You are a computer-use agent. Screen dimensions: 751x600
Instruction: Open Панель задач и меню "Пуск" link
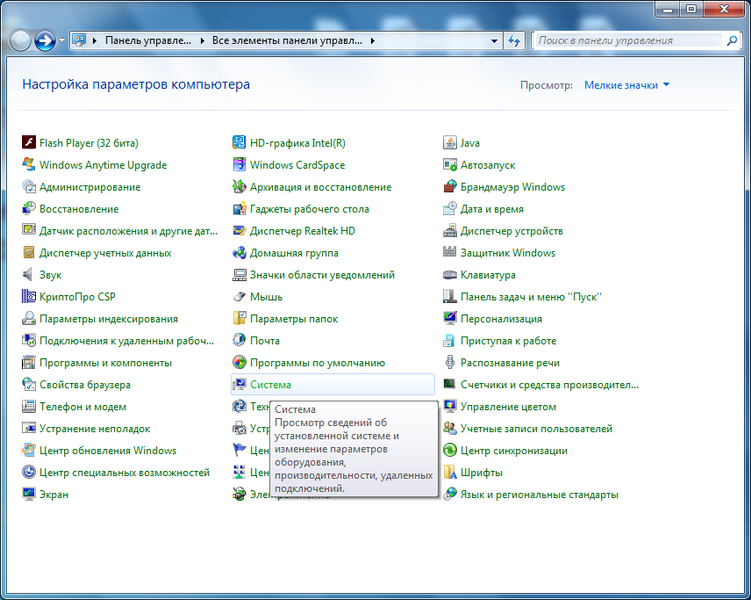pos(531,297)
